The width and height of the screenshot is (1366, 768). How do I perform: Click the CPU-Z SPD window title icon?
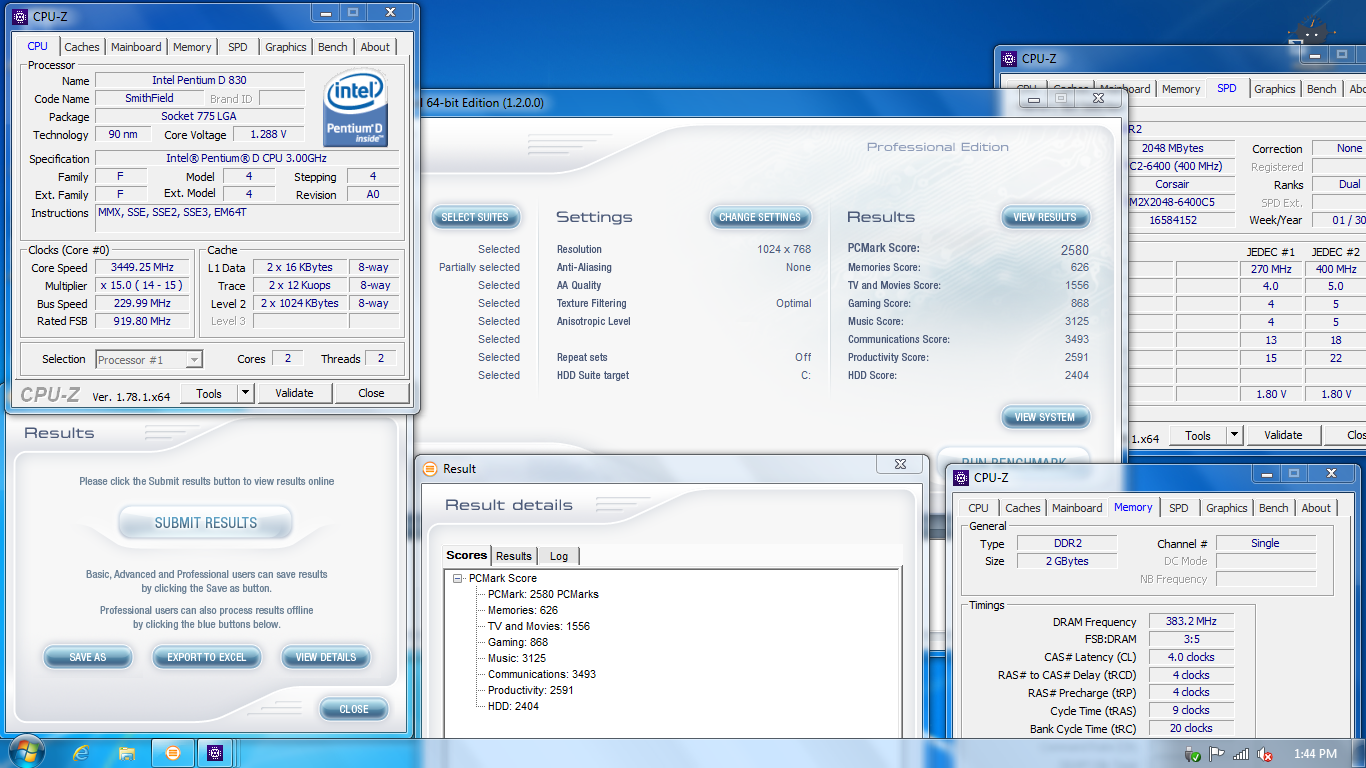pyautogui.click(x=1009, y=59)
